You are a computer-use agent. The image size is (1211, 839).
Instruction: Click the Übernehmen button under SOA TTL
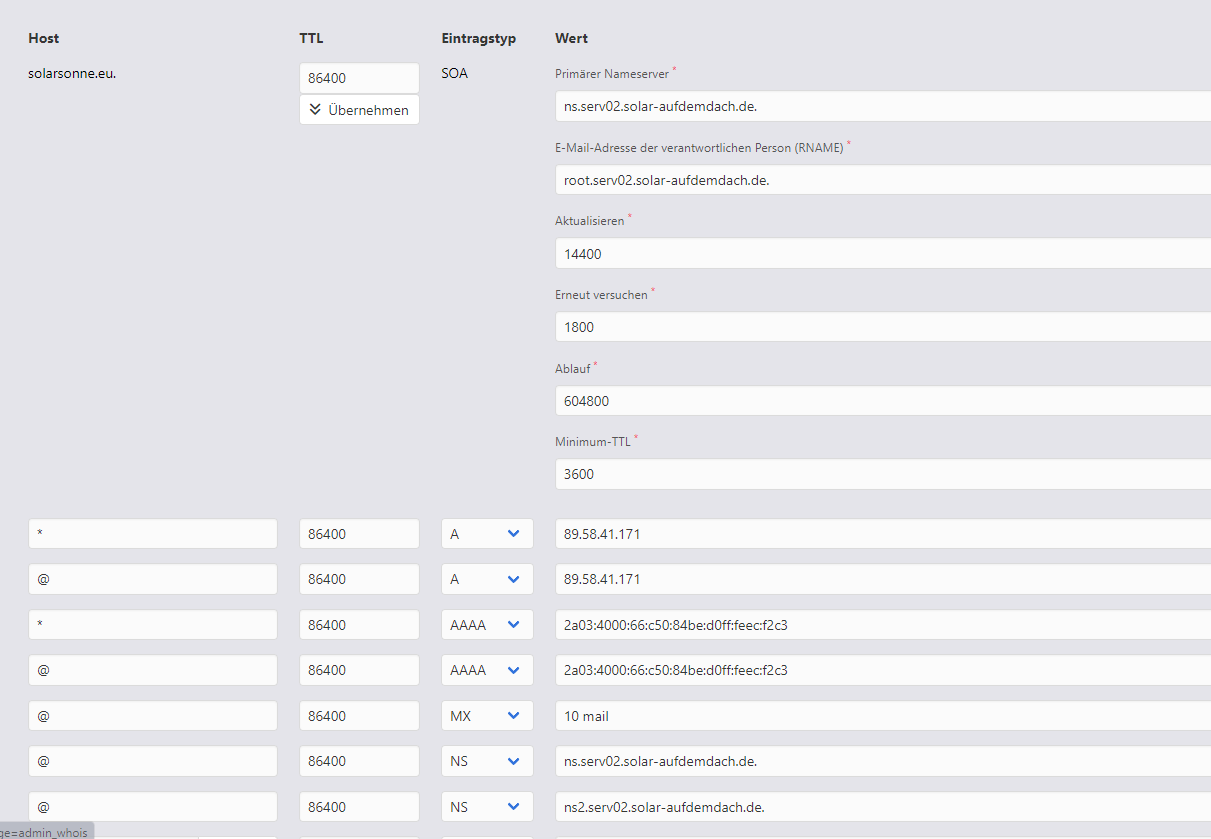[359, 110]
